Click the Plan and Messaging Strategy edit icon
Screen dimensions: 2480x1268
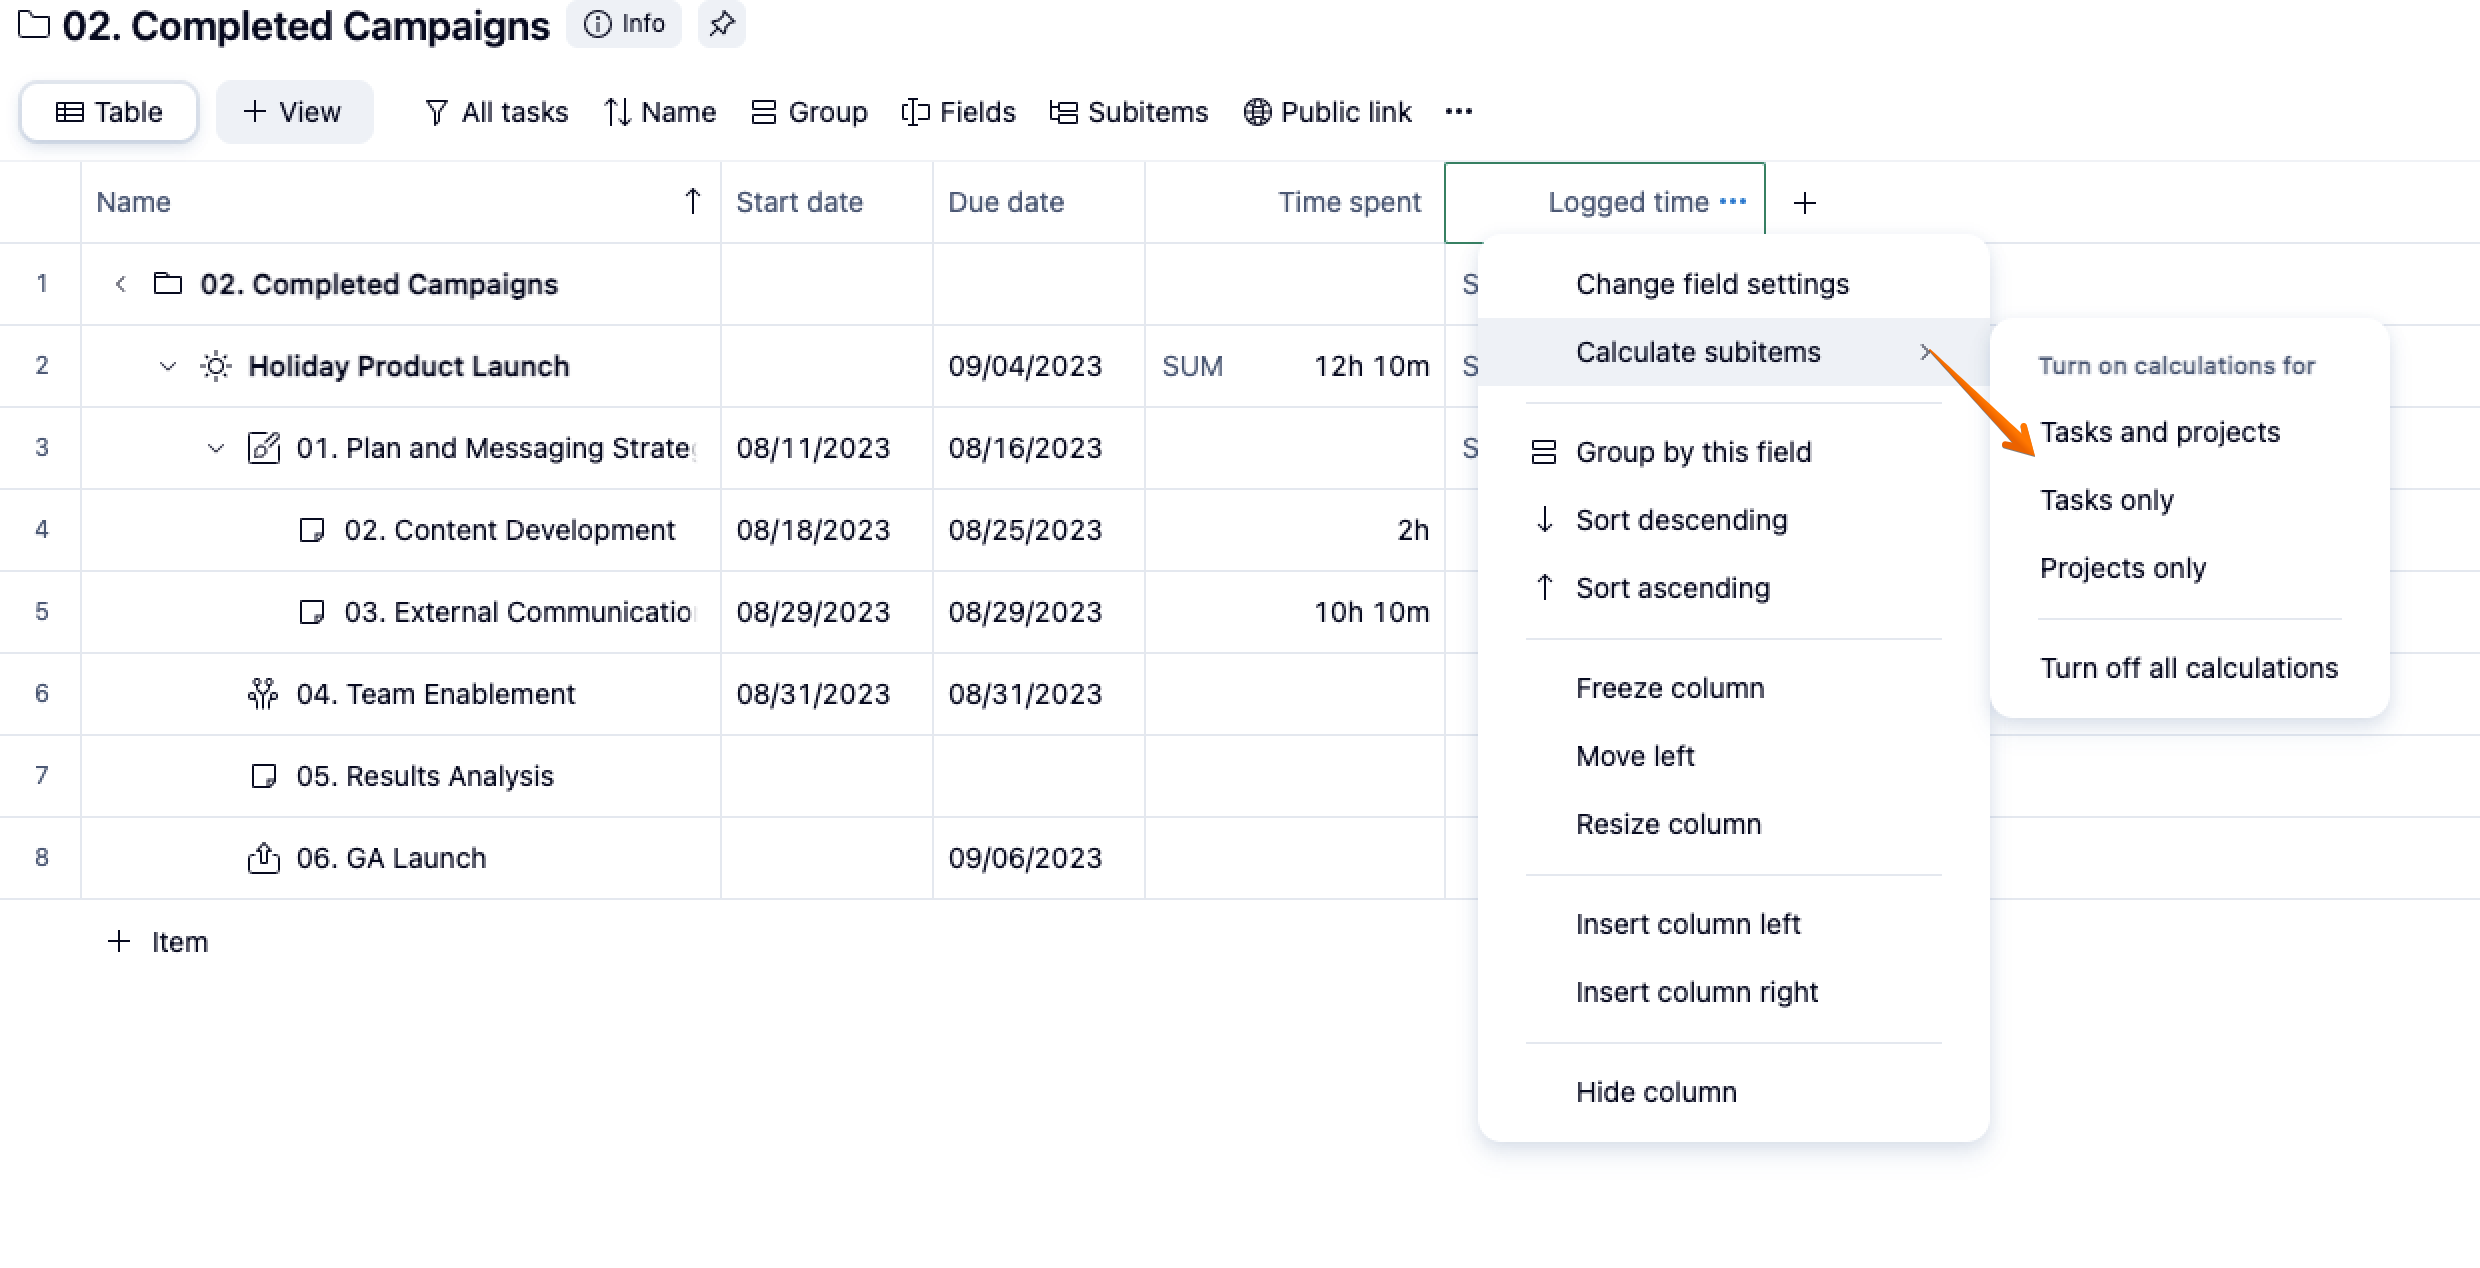(x=263, y=448)
